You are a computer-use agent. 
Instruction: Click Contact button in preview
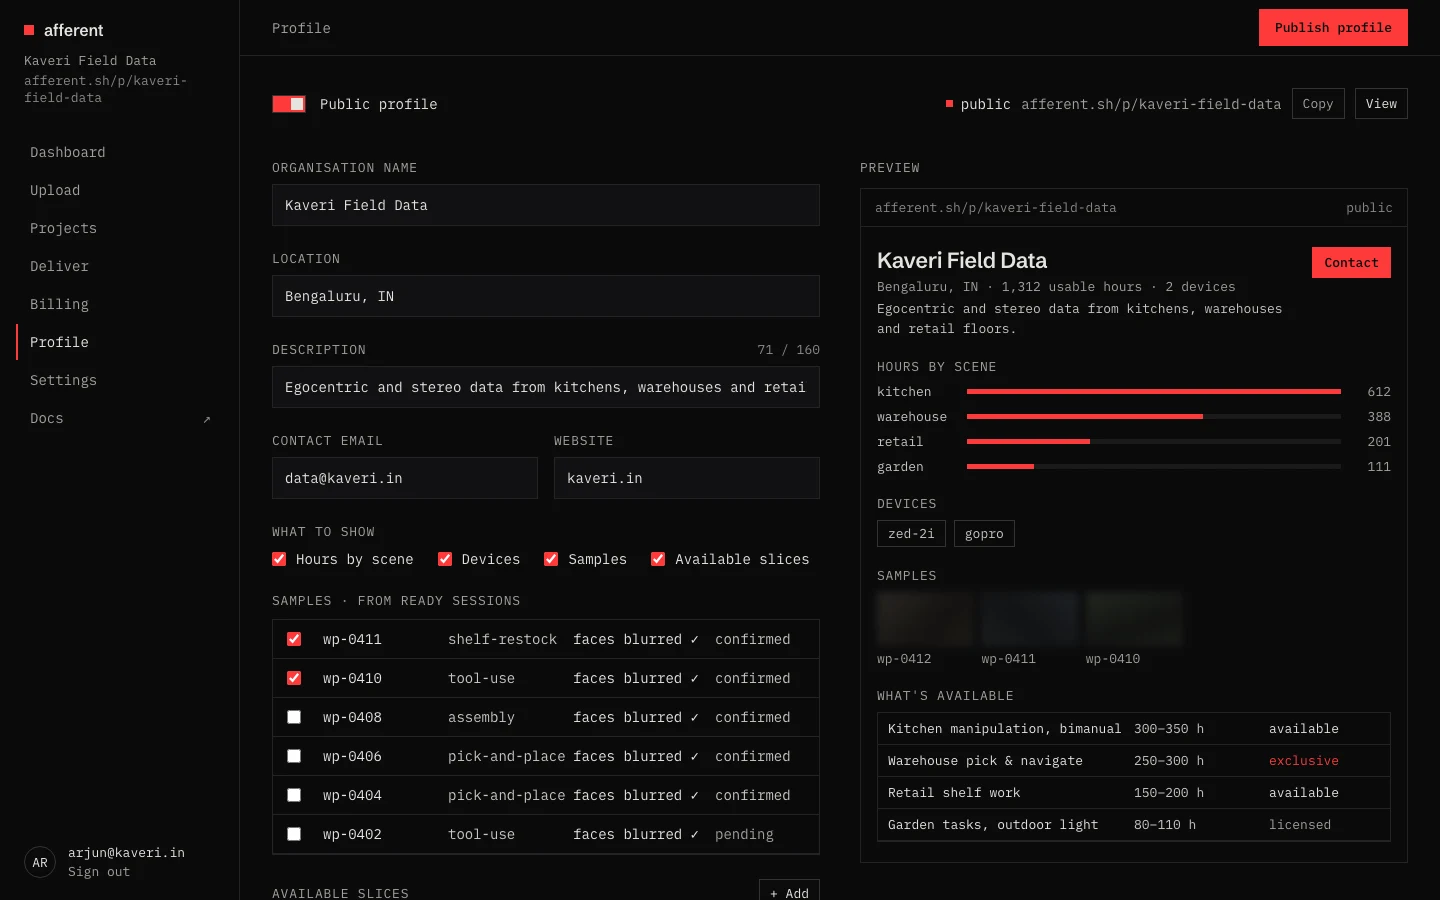tap(1351, 262)
